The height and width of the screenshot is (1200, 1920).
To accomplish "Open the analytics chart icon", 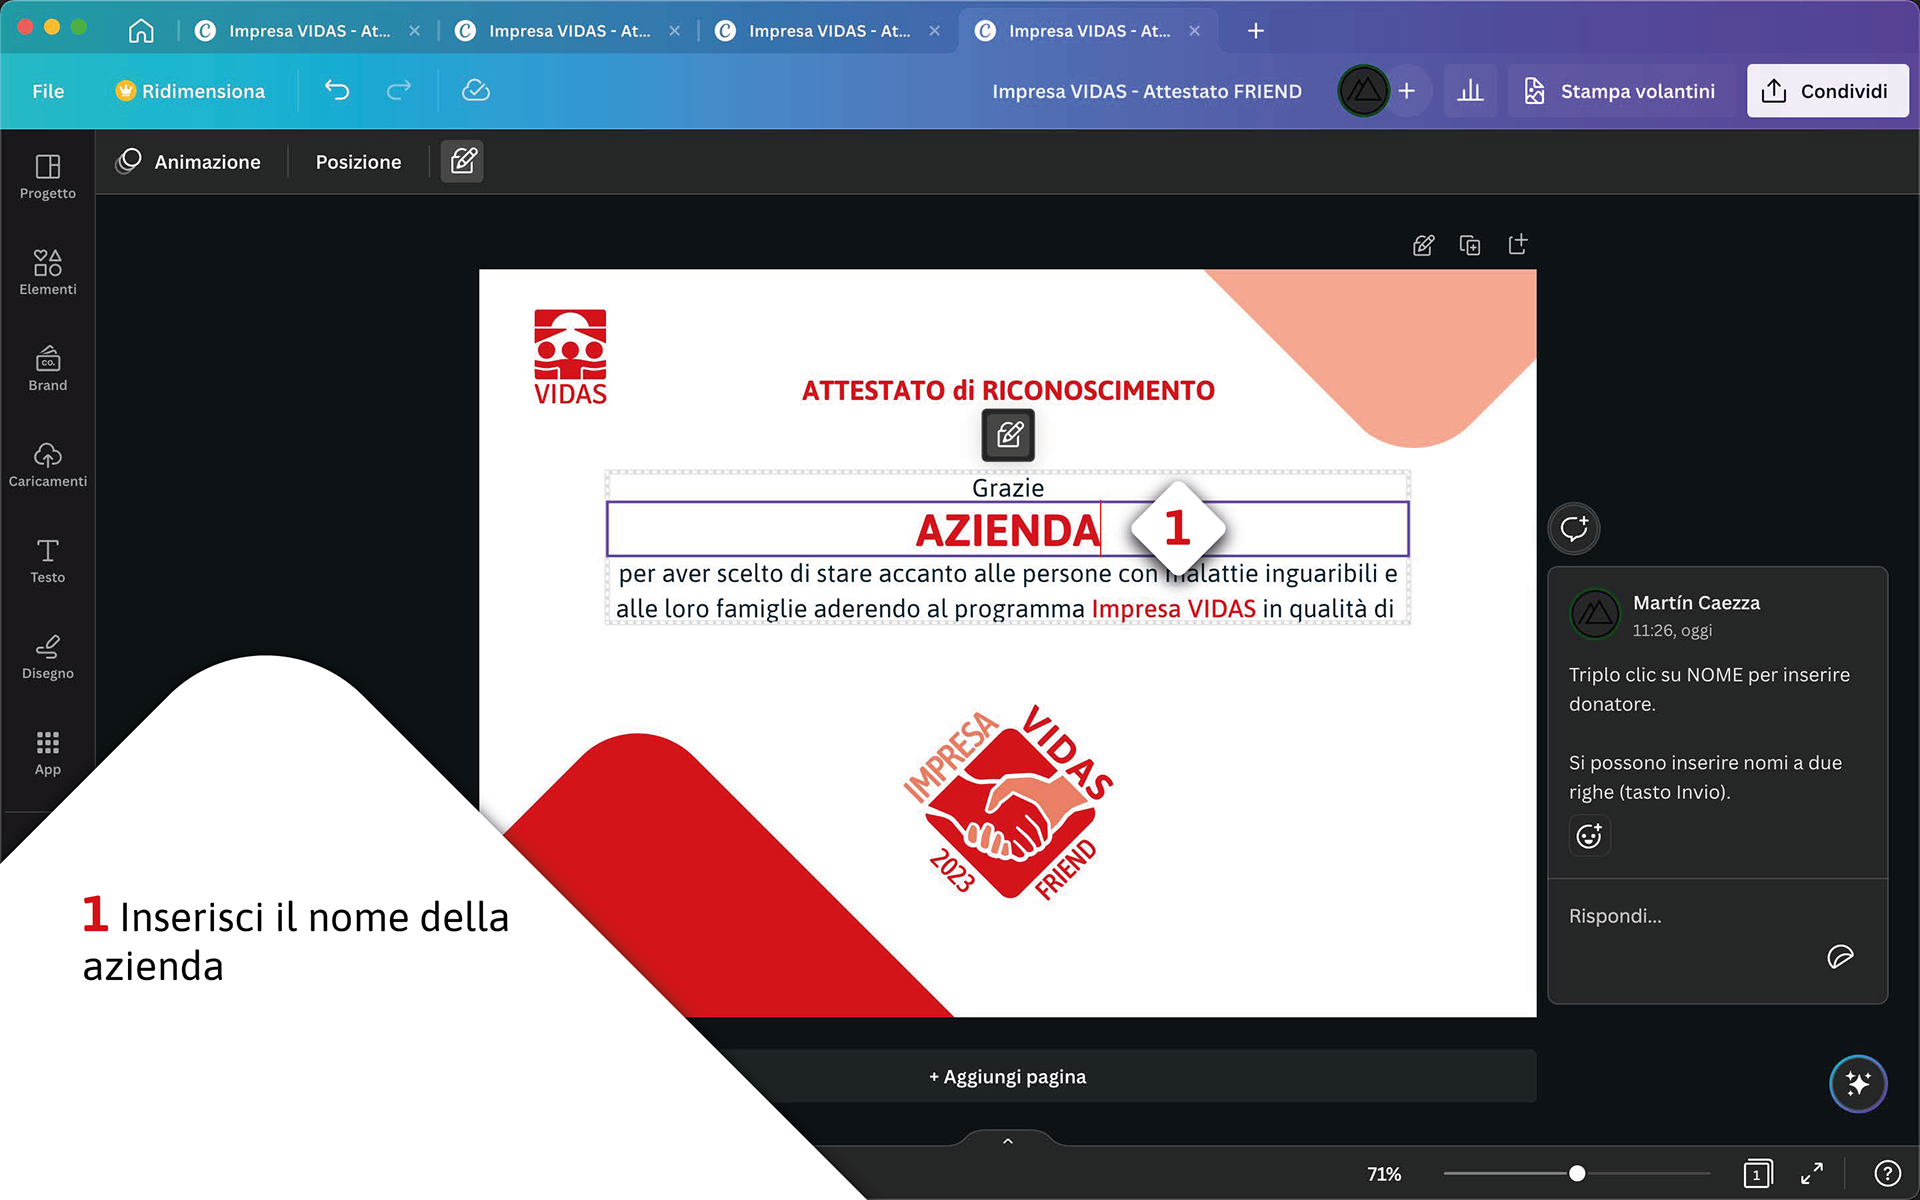I will click(1470, 91).
